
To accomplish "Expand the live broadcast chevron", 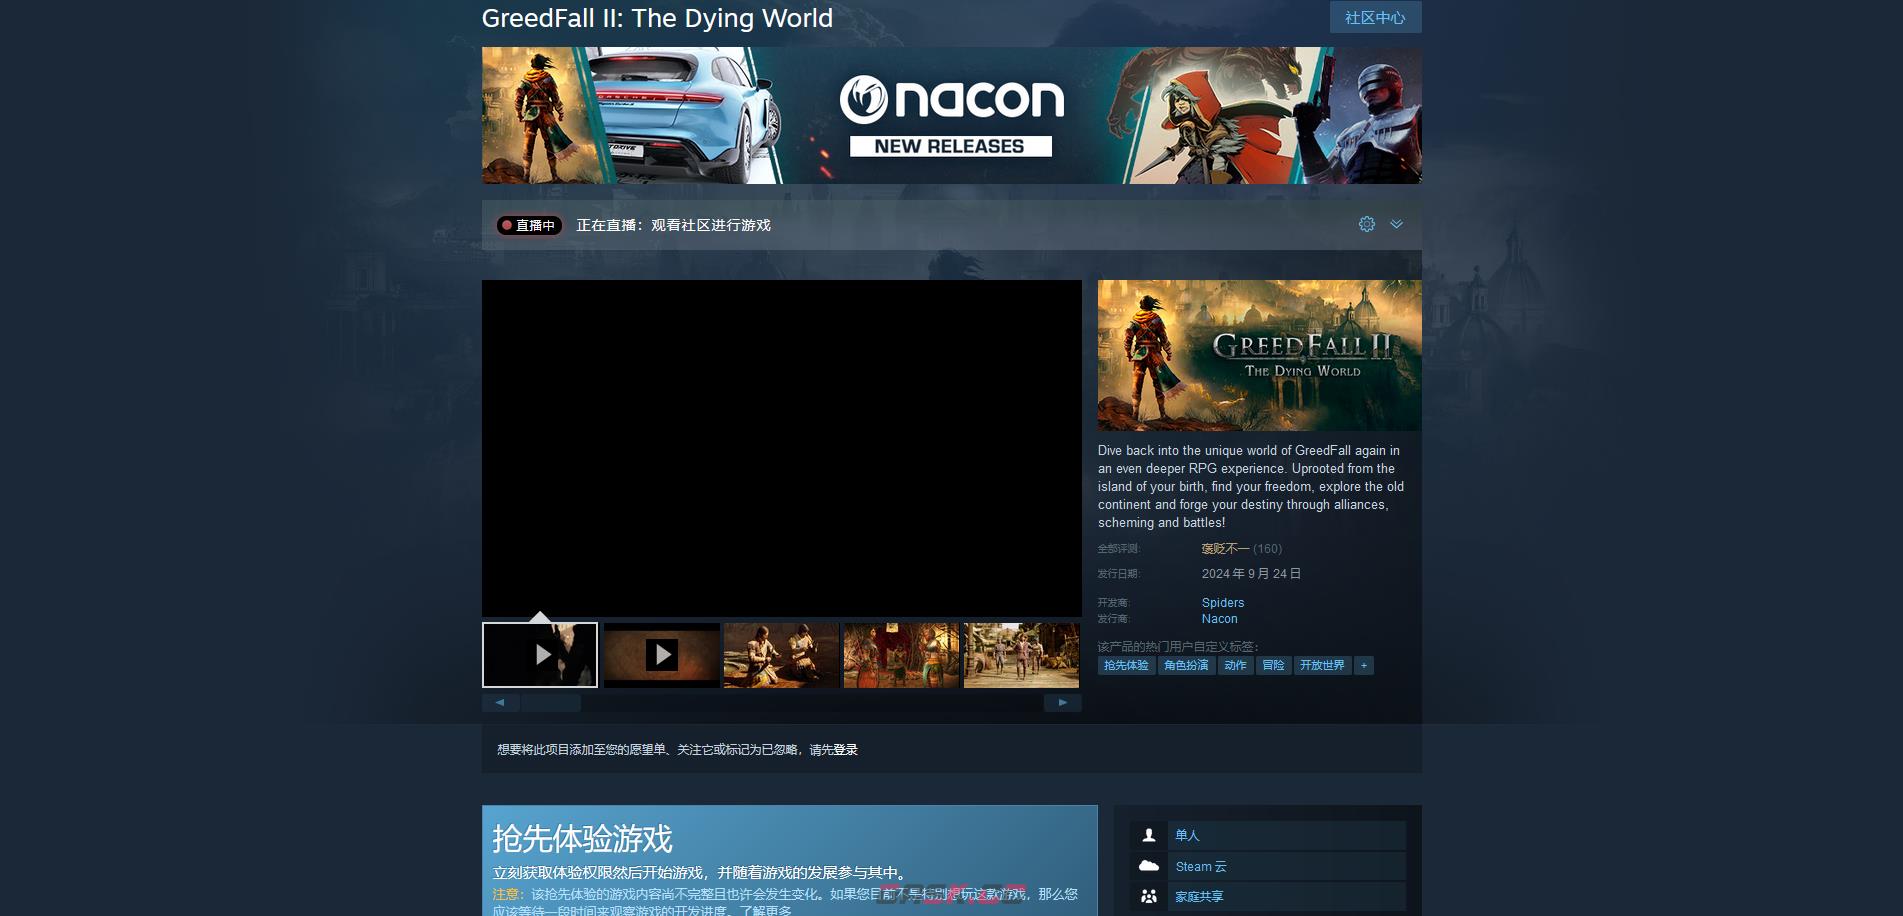I will pyautogui.click(x=1397, y=224).
